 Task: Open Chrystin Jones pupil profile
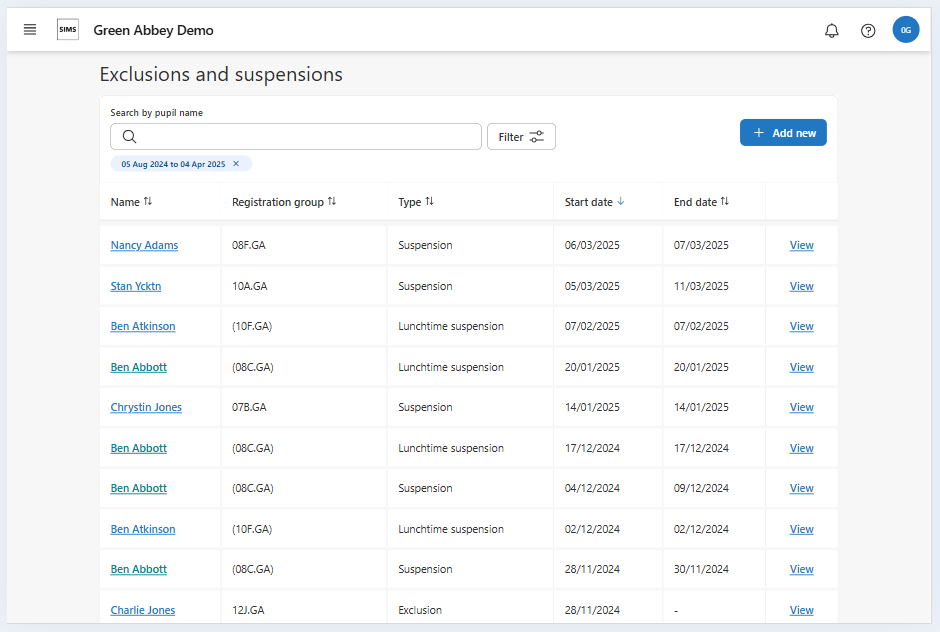[x=146, y=408]
